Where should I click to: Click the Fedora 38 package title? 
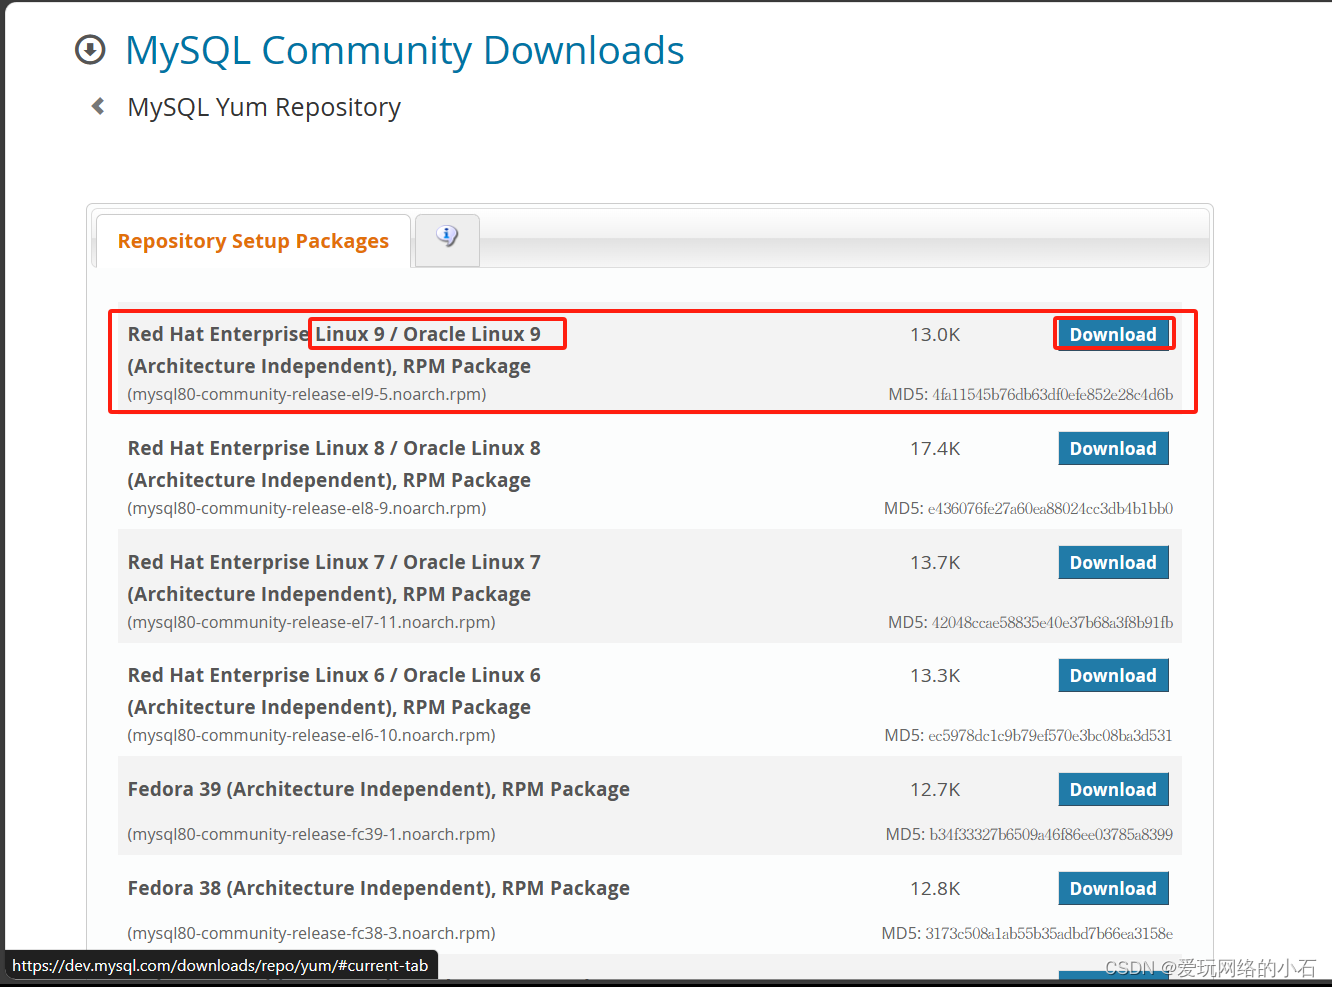click(378, 888)
